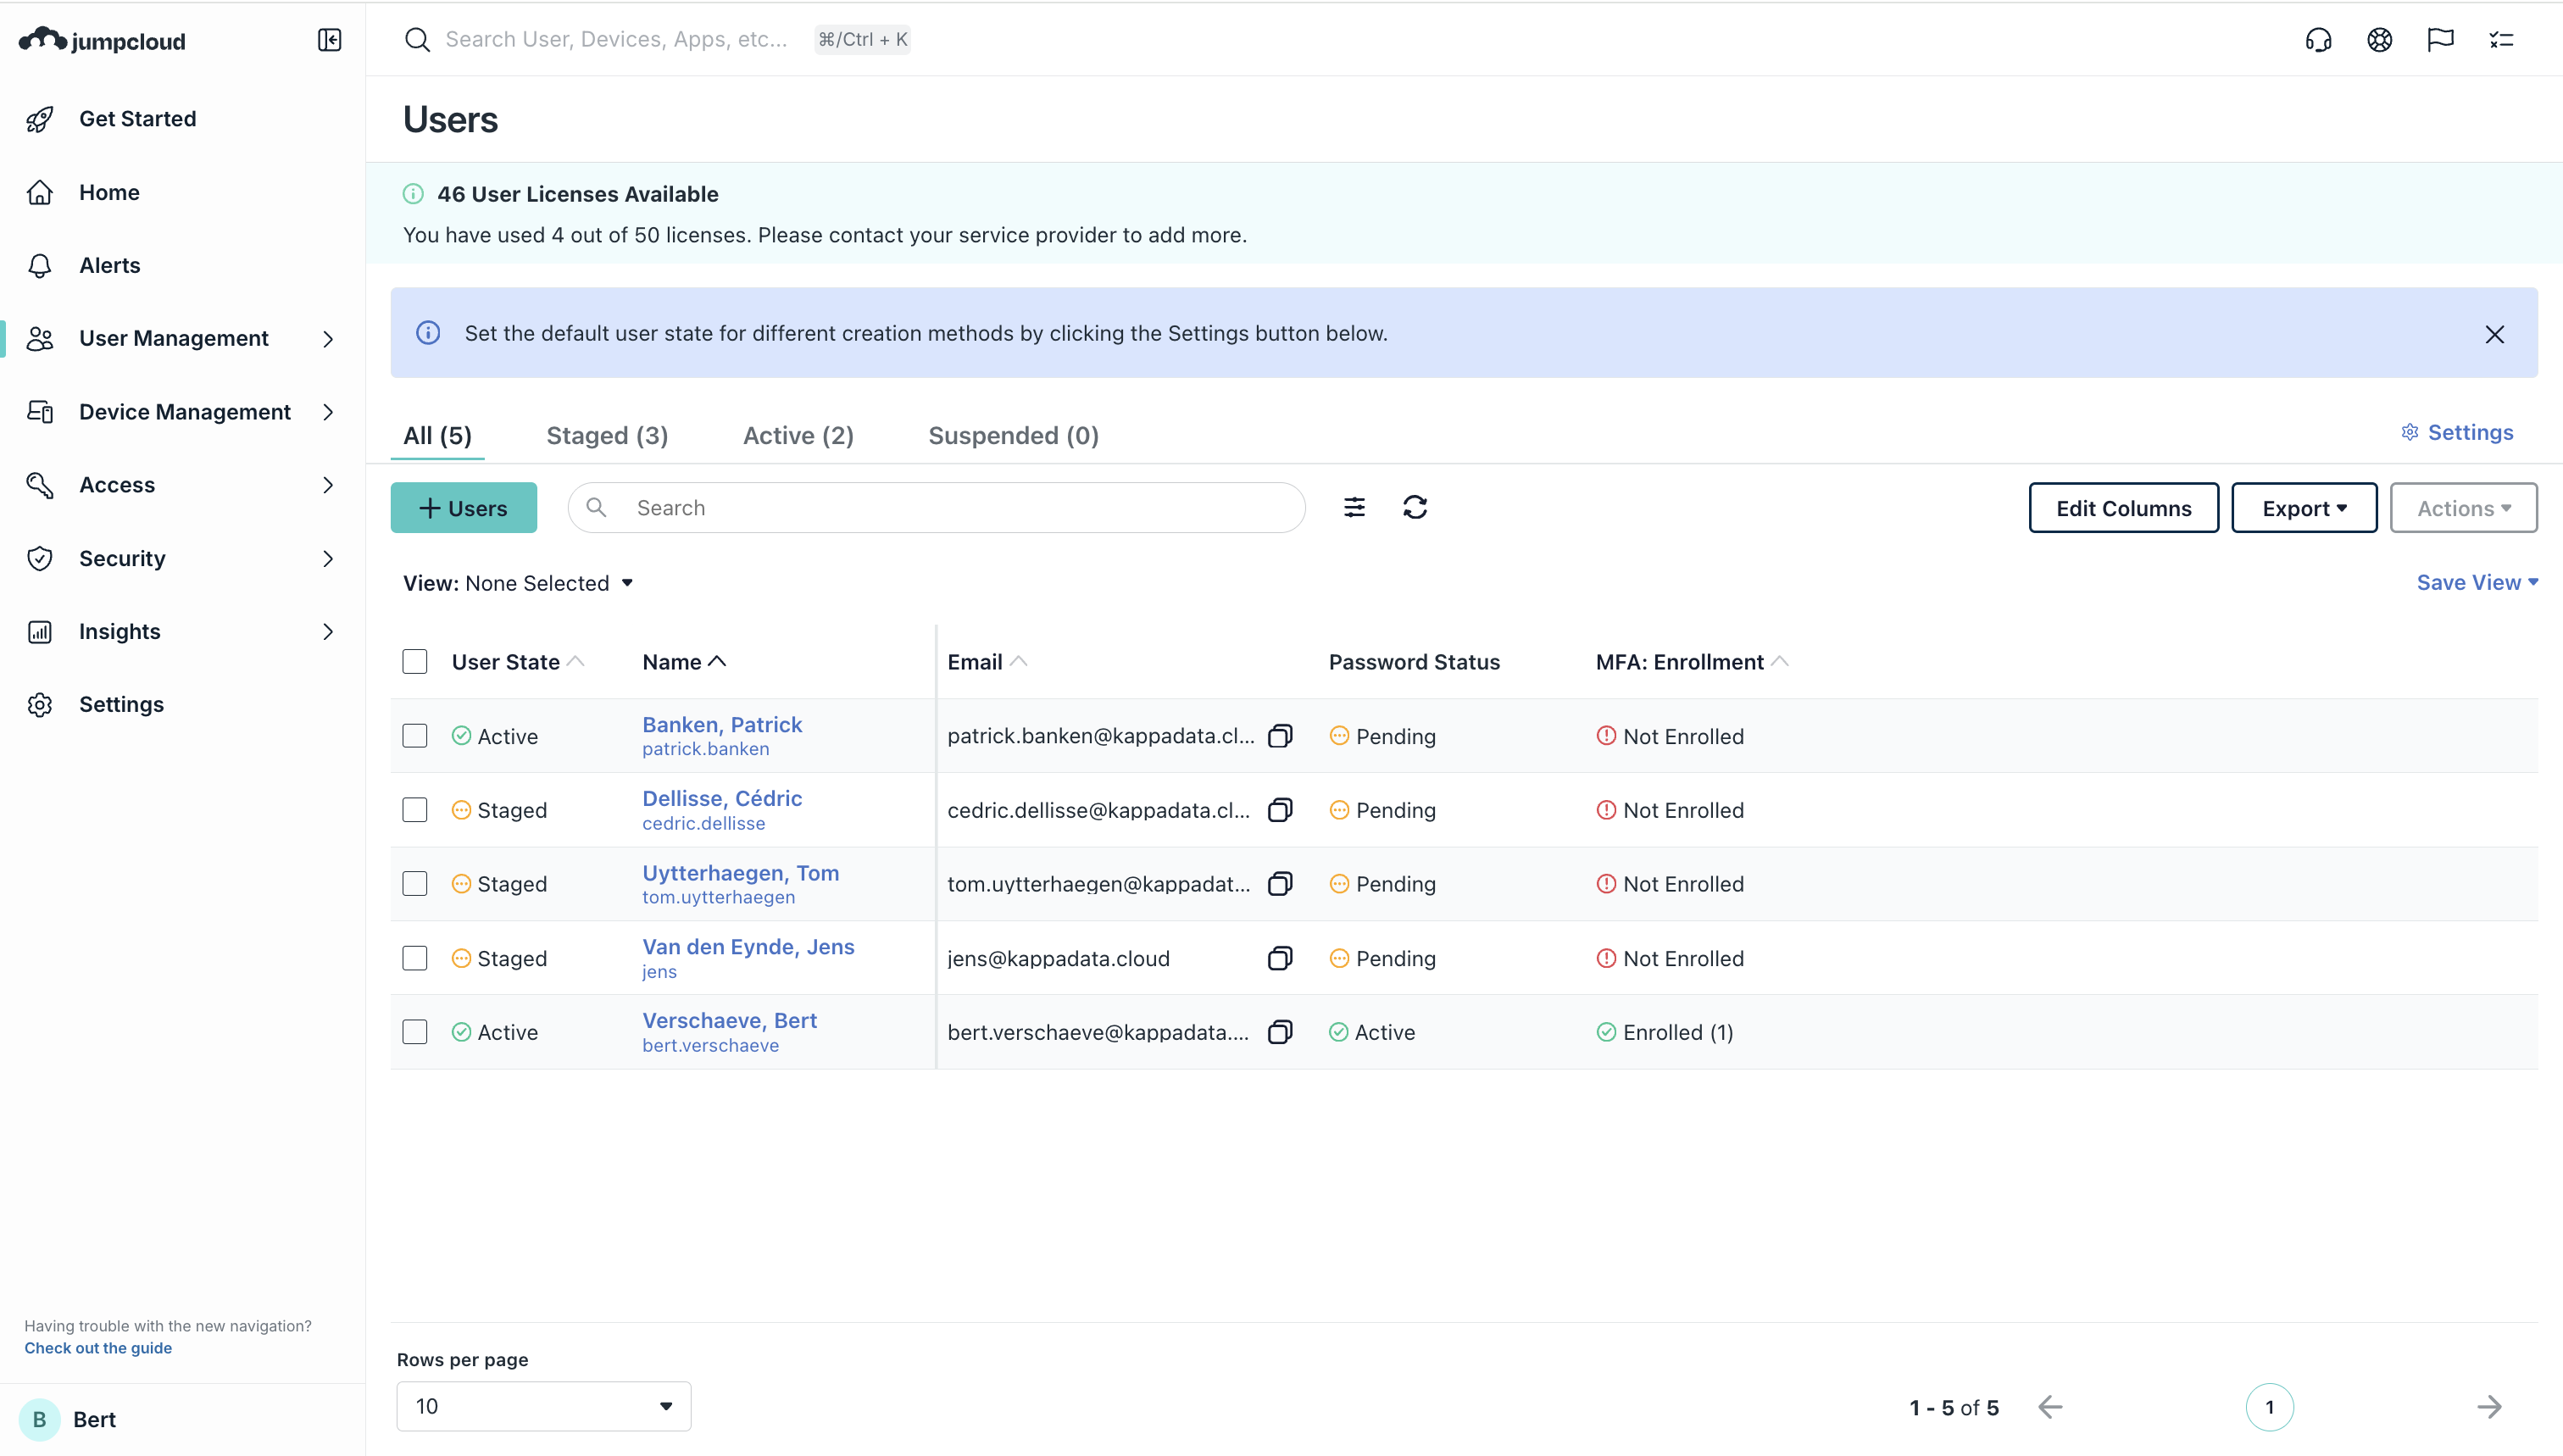This screenshot has height=1456, width=2563.
Task: Switch to the Active (2) tab
Action: coord(797,436)
